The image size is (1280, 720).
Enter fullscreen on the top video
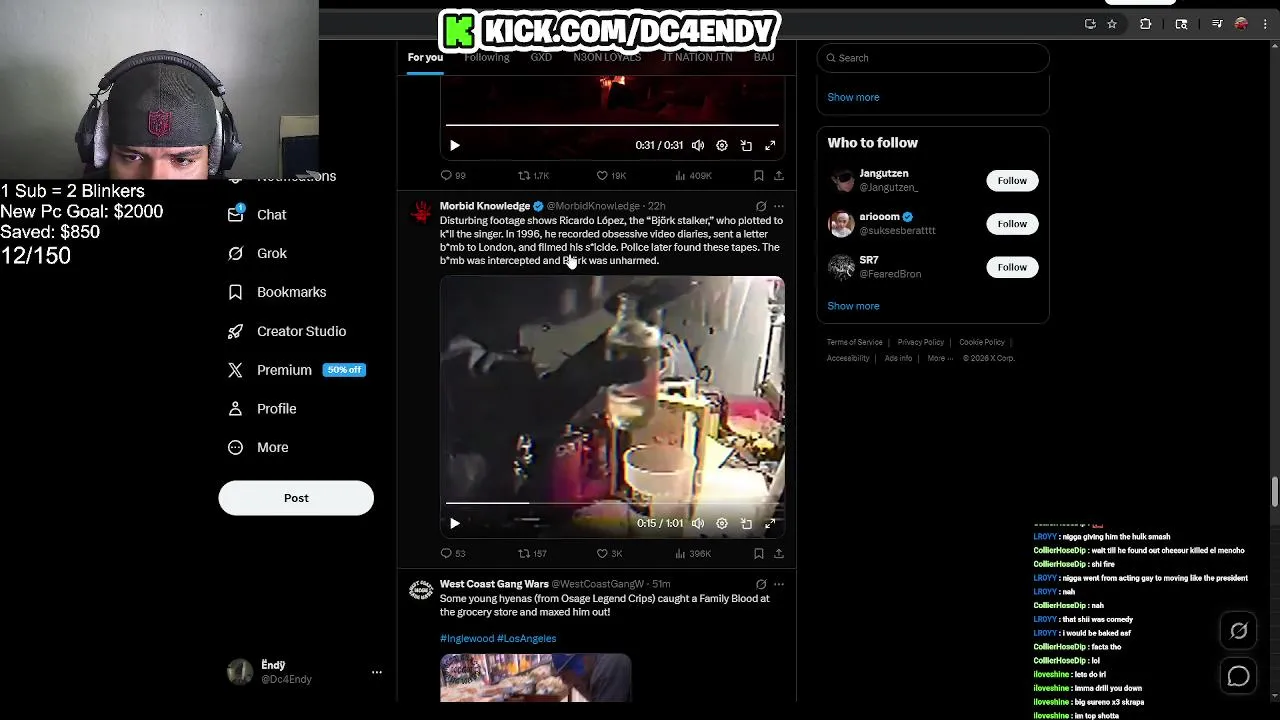pos(770,145)
